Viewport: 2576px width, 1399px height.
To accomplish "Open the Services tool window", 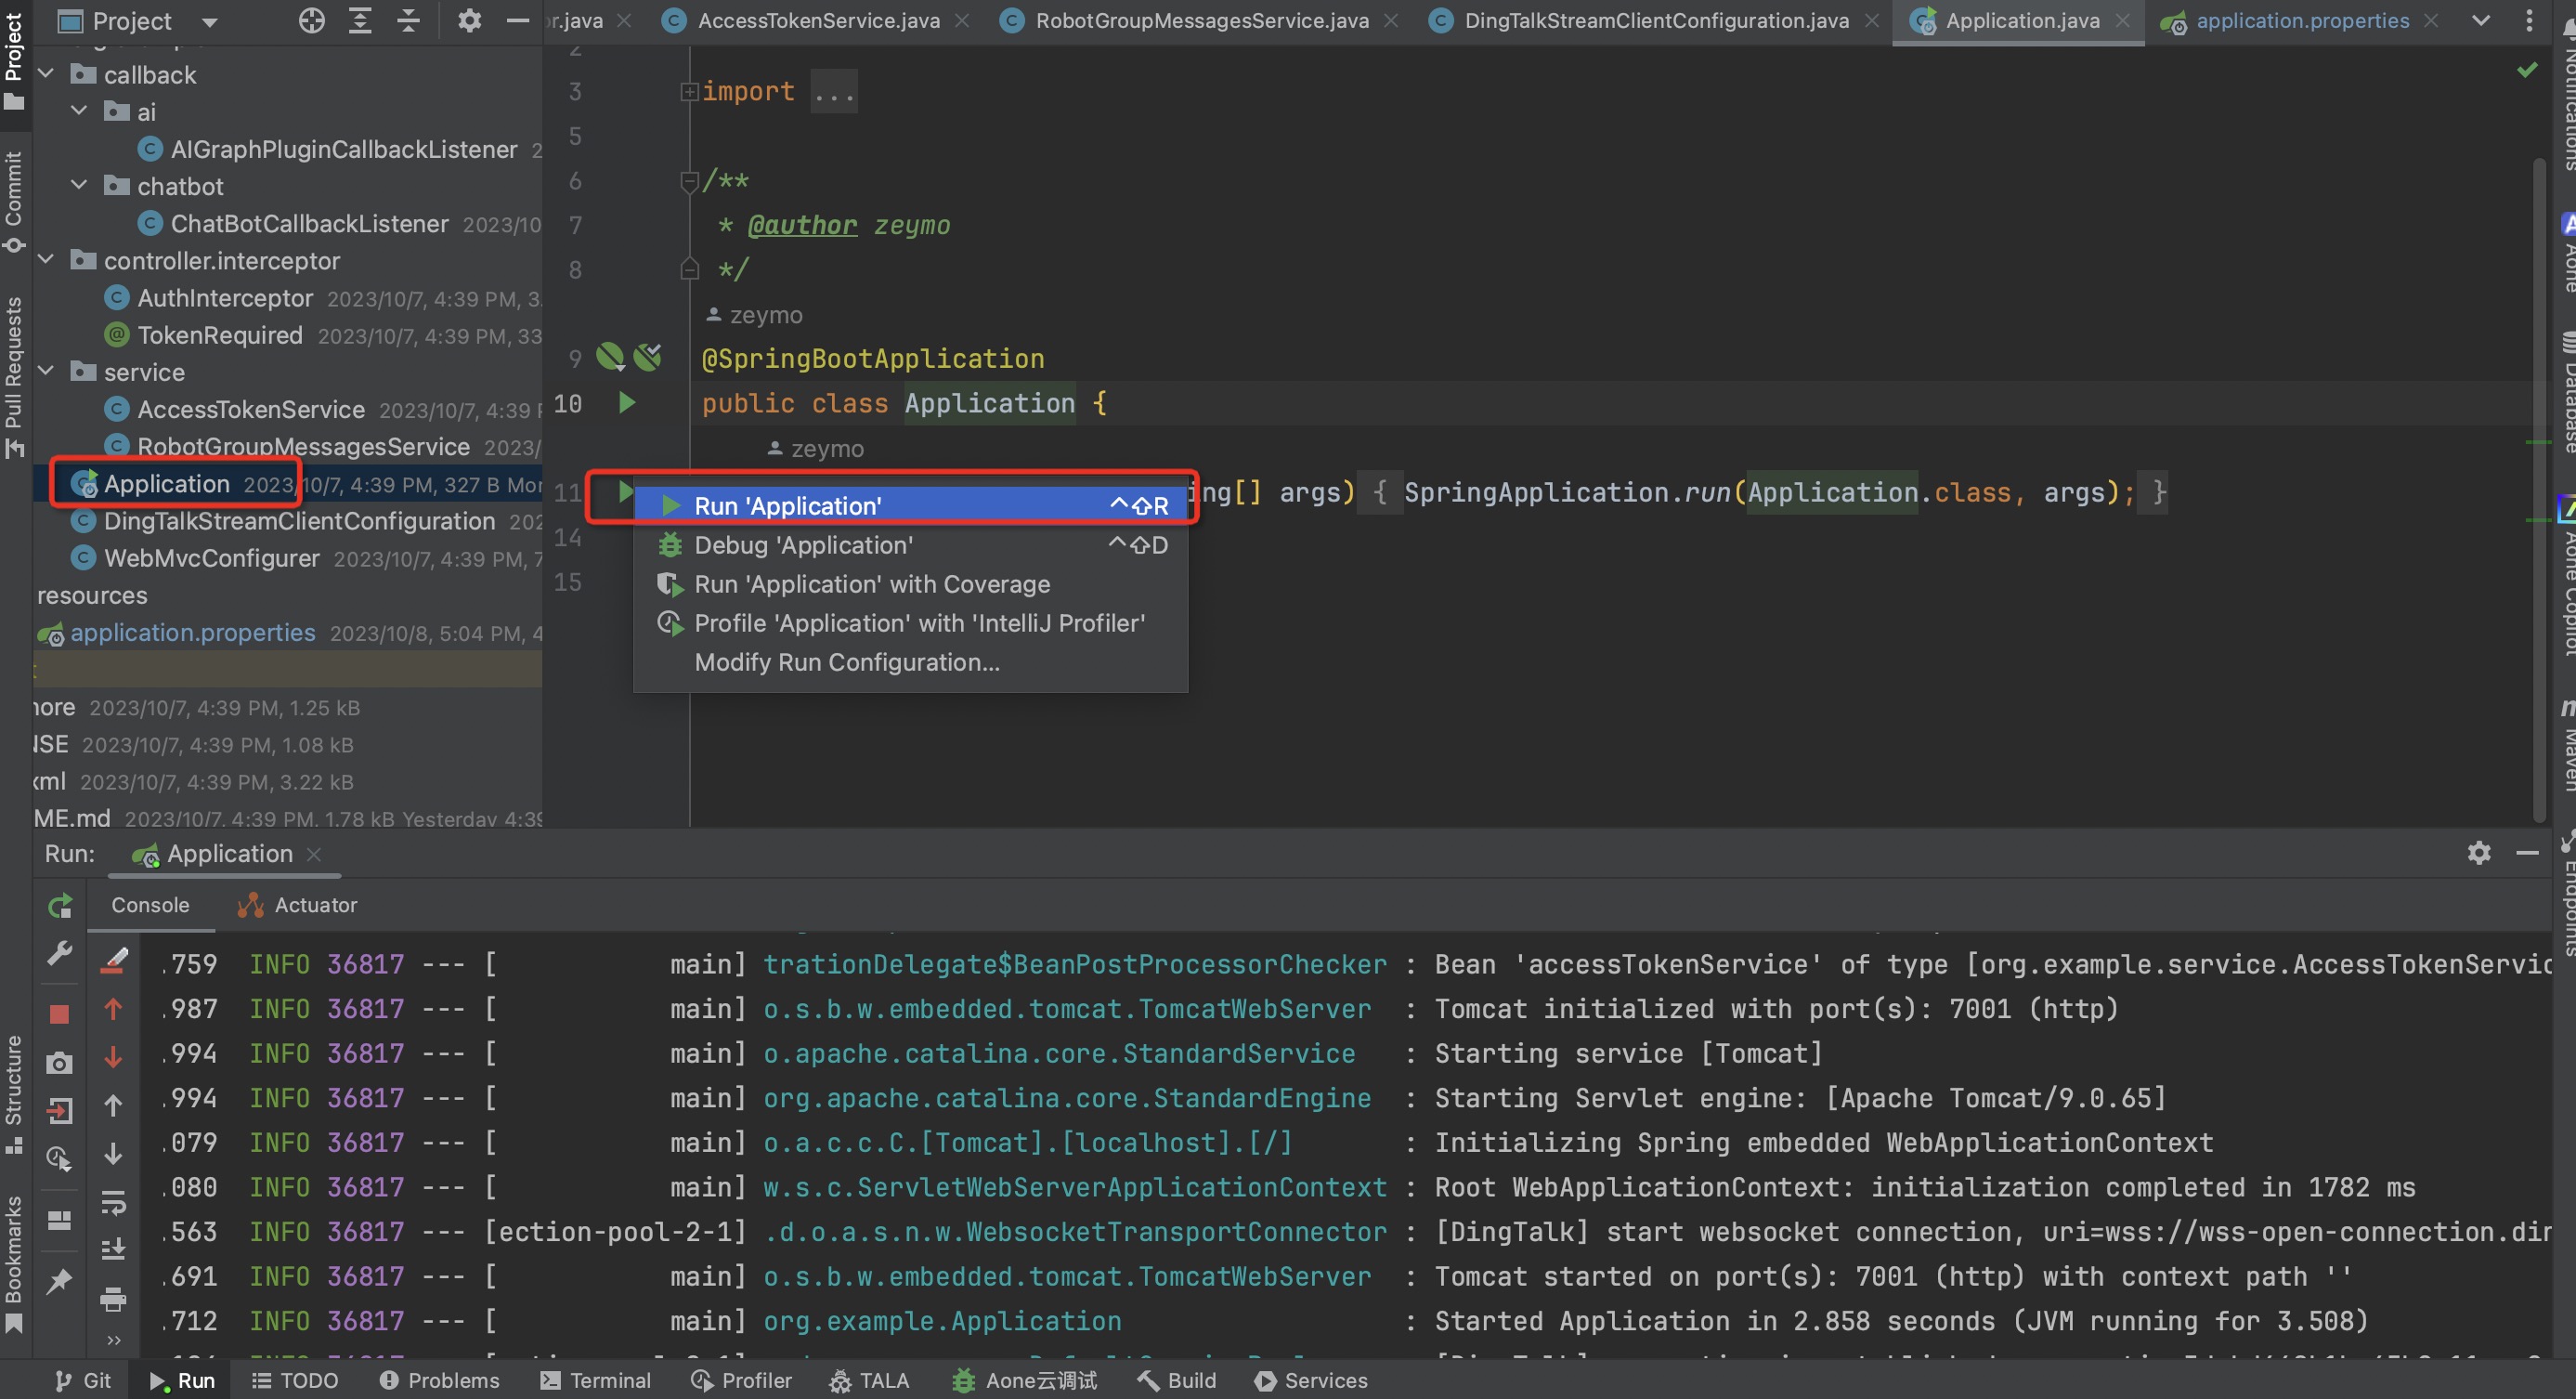I will (1311, 1380).
